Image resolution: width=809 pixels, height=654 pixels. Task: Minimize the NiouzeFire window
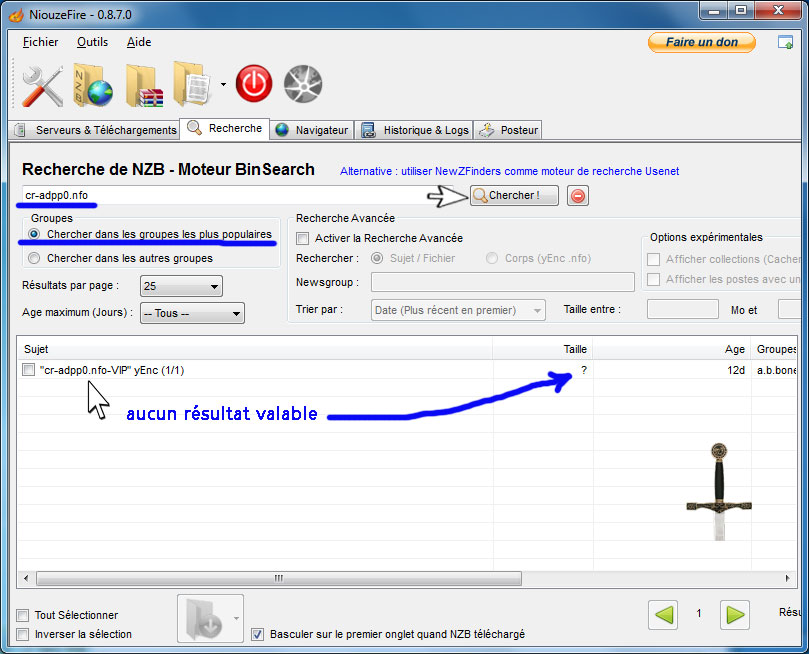tap(714, 10)
